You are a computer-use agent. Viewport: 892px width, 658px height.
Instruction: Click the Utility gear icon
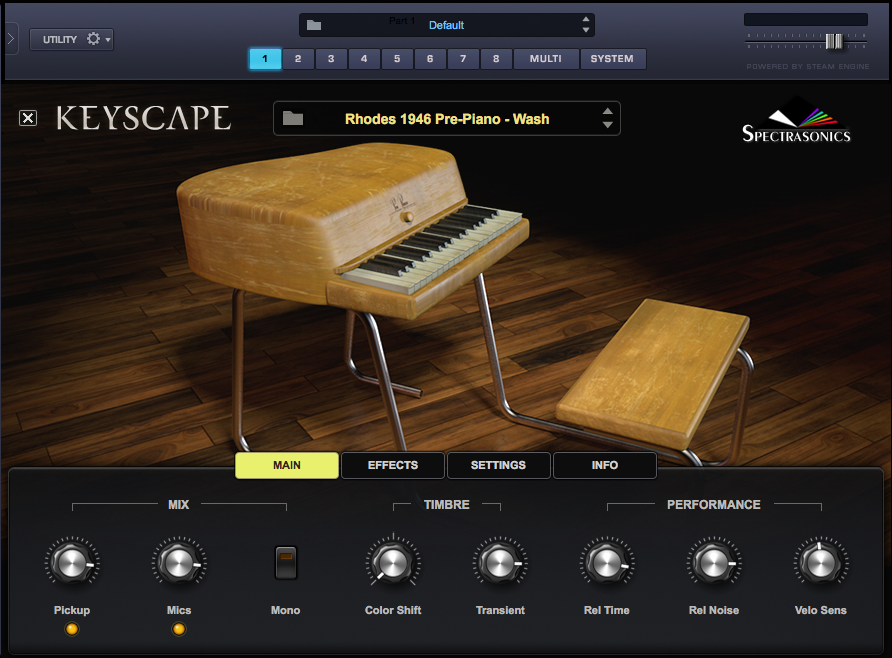(93, 39)
